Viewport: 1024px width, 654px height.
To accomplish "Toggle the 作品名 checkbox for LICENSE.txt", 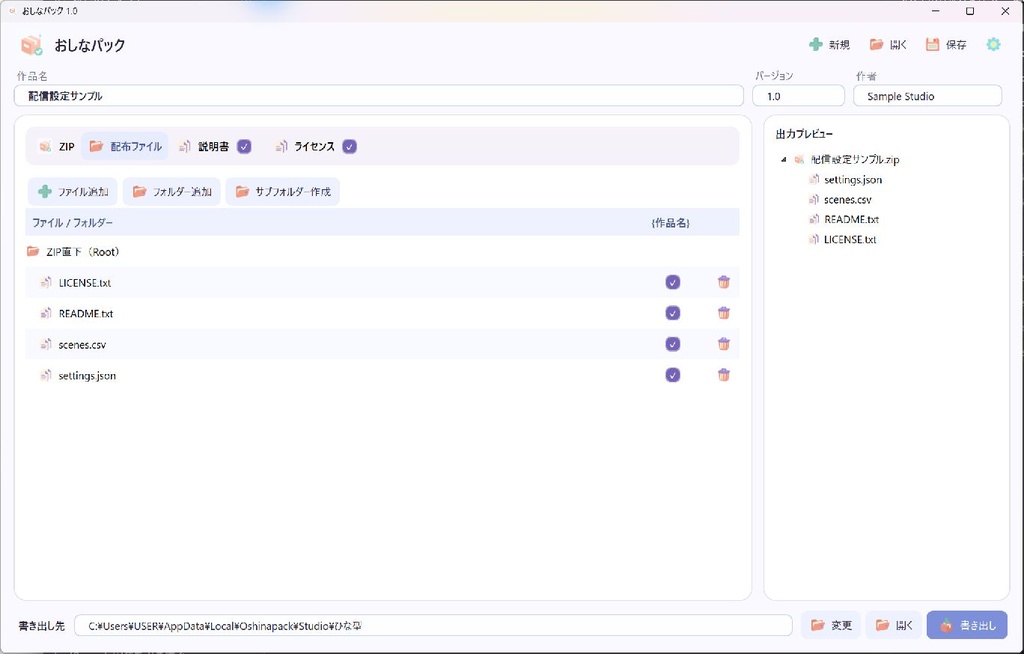I will tap(673, 282).
